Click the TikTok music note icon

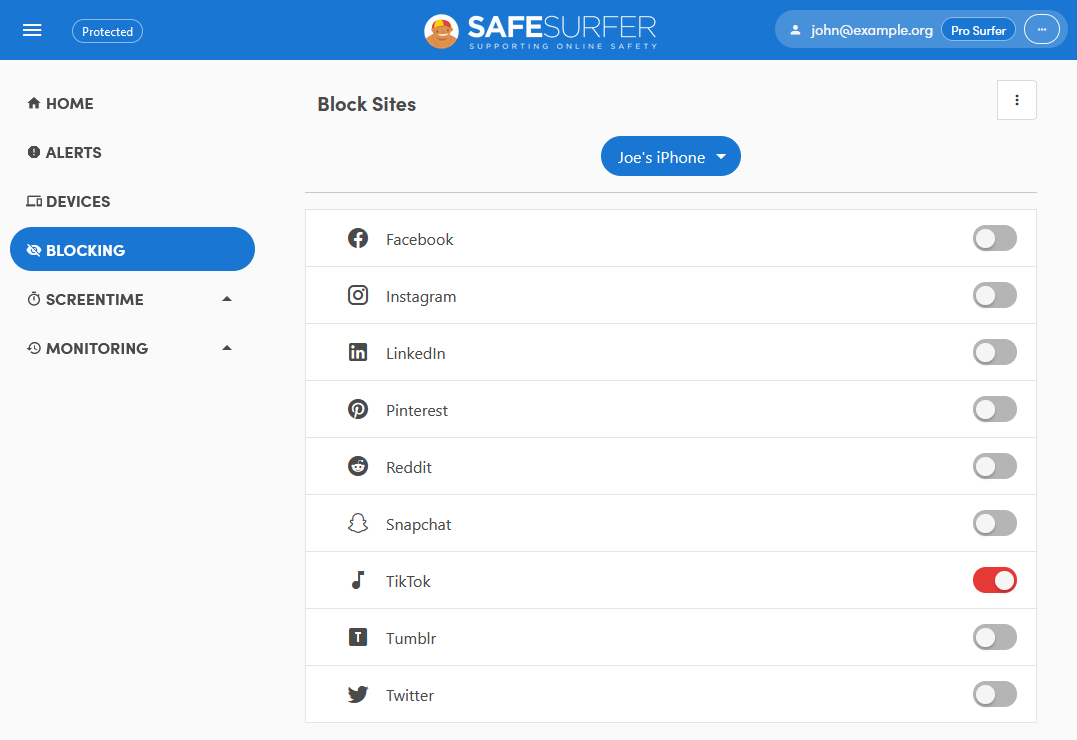point(358,580)
